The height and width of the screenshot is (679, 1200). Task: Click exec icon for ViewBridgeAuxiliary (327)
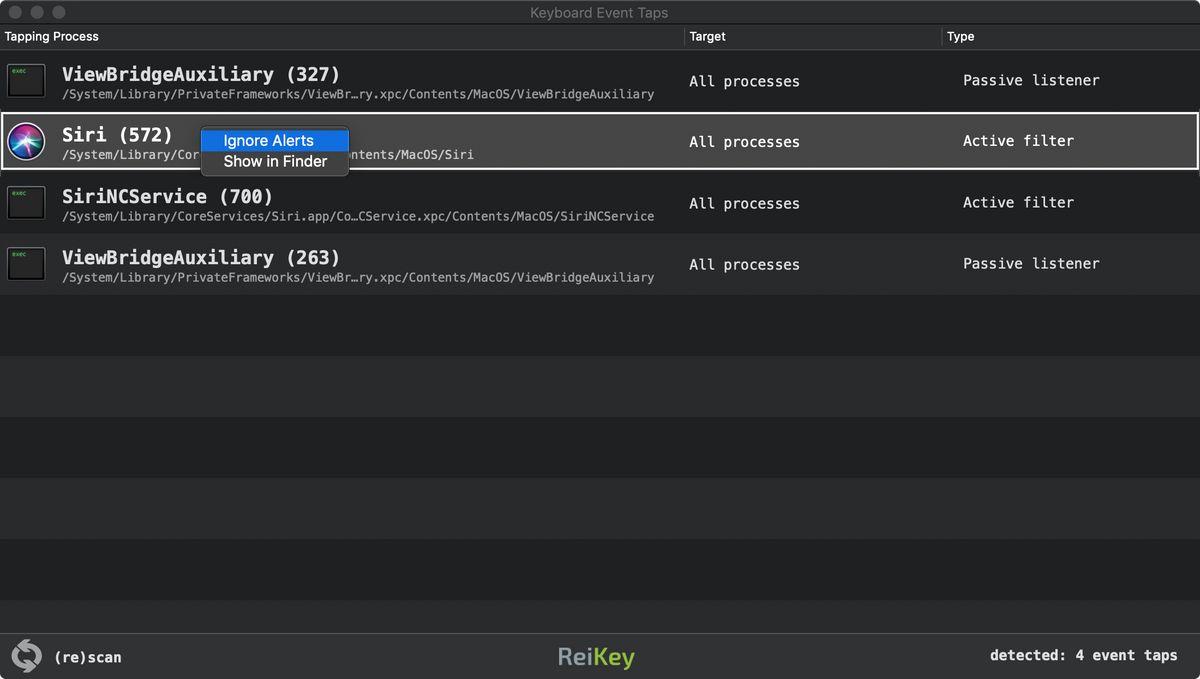26,81
